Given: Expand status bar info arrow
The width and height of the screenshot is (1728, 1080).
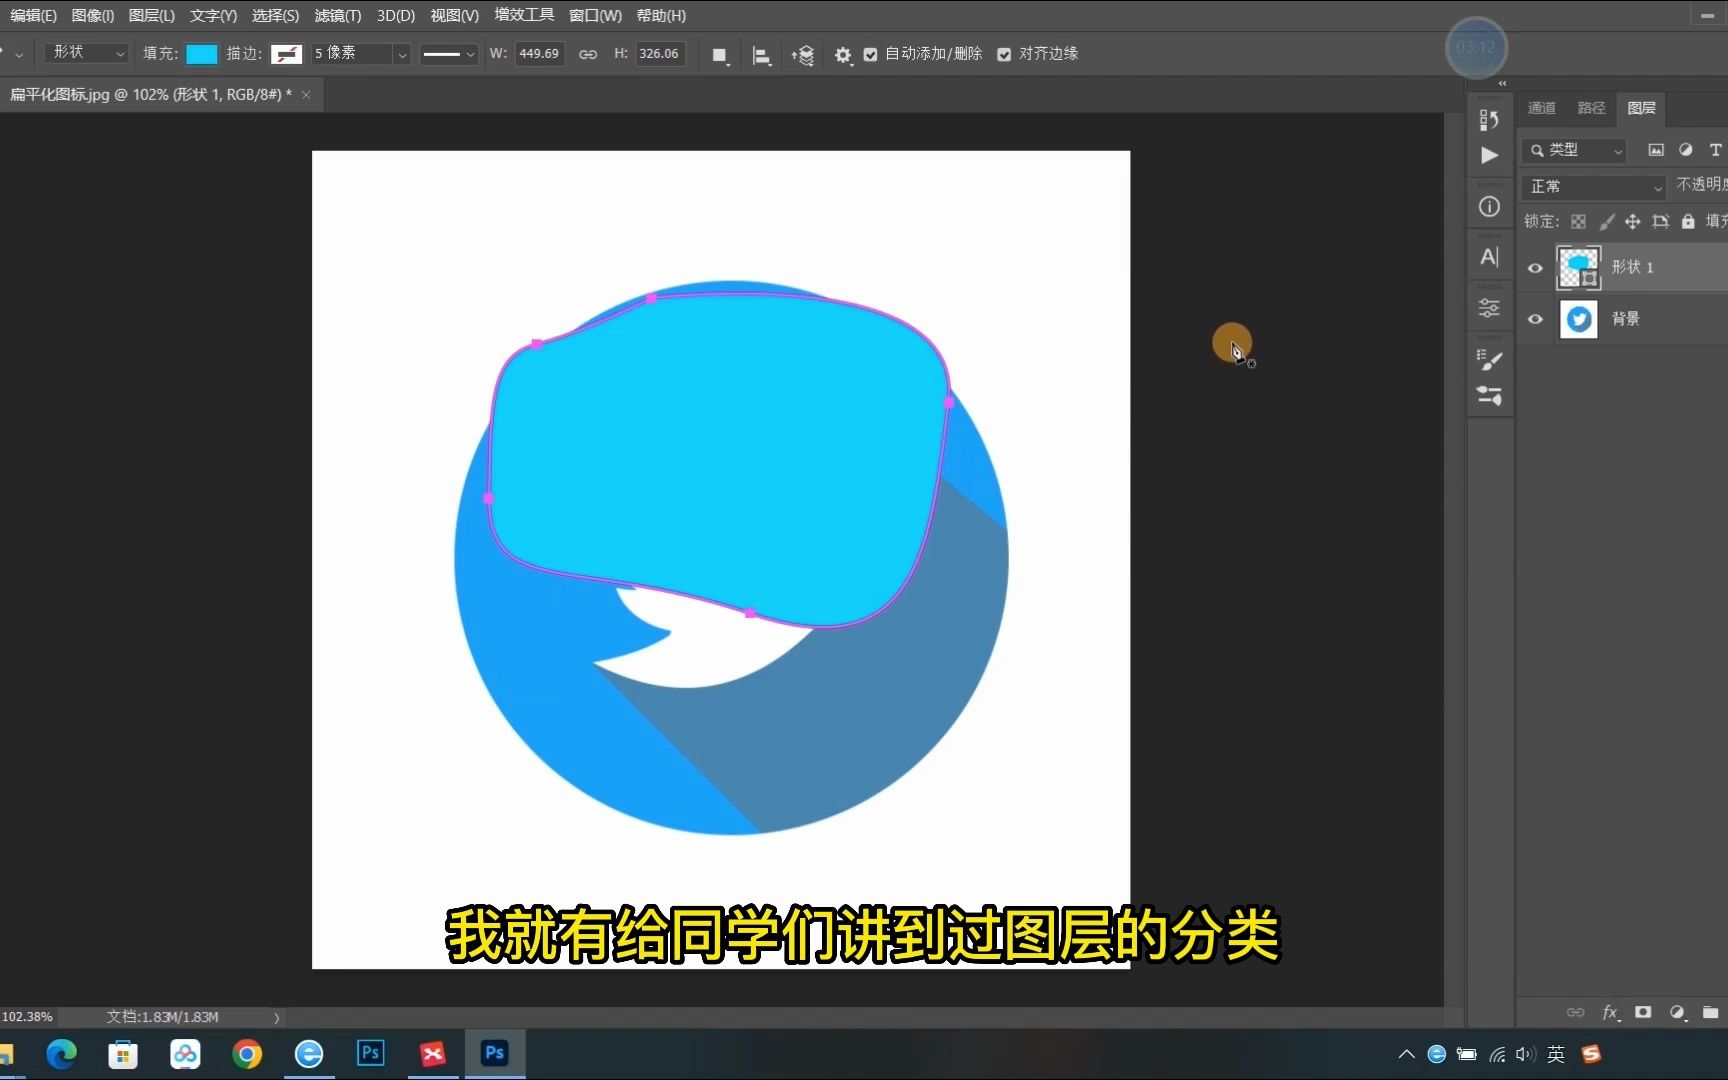Looking at the screenshot, I should pyautogui.click(x=277, y=1017).
